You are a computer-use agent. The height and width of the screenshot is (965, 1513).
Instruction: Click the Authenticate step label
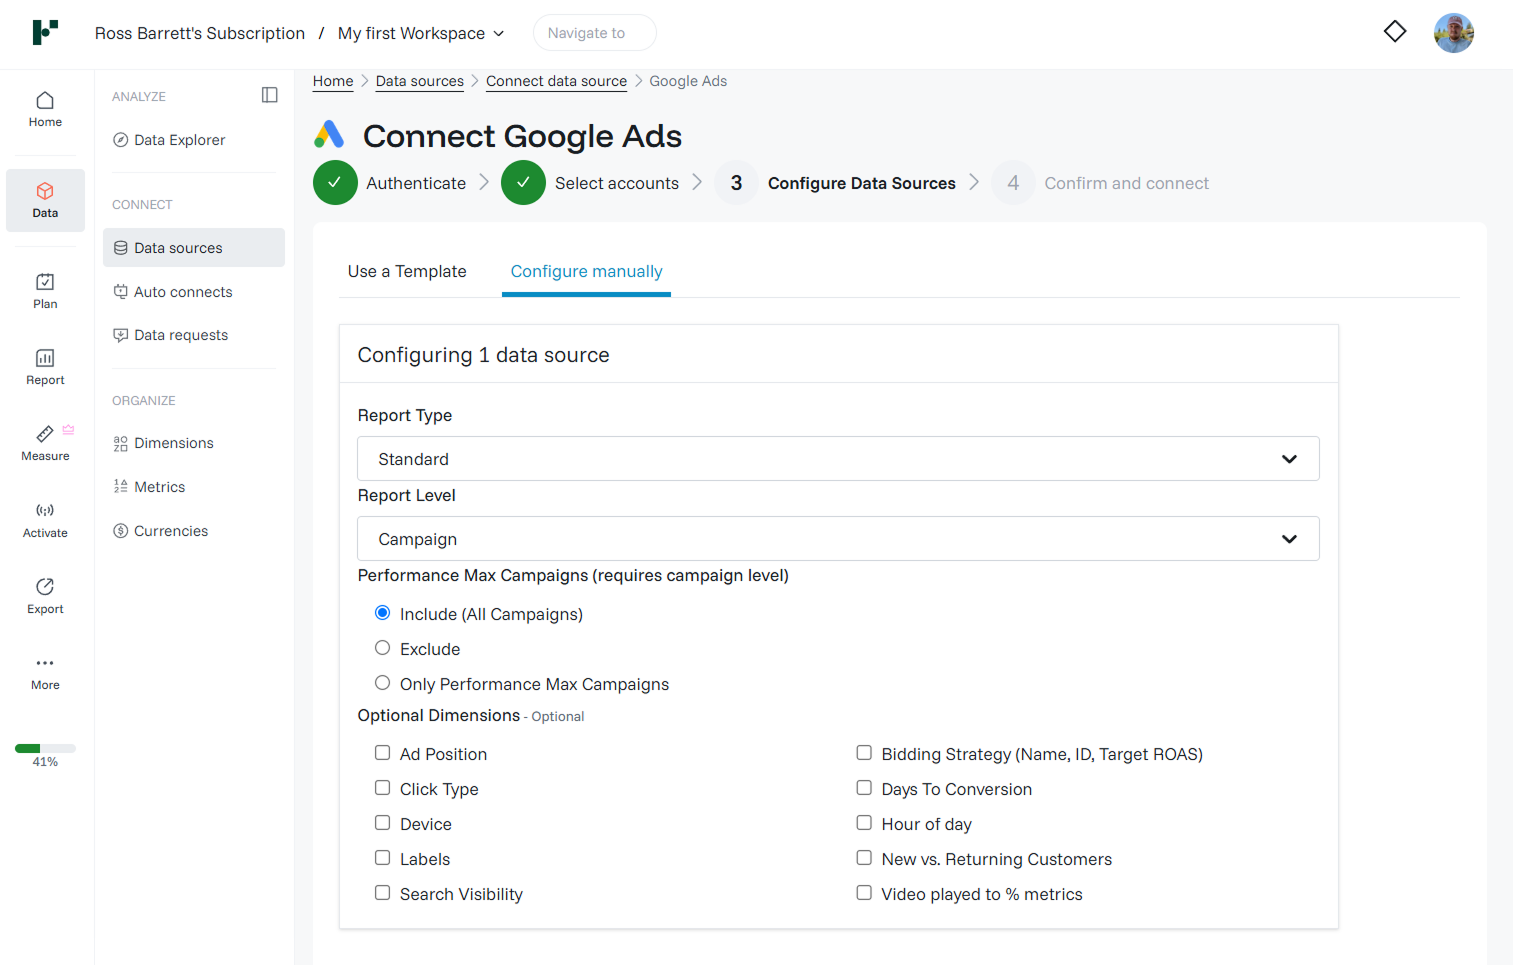pyautogui.click(x=416, y=183)
